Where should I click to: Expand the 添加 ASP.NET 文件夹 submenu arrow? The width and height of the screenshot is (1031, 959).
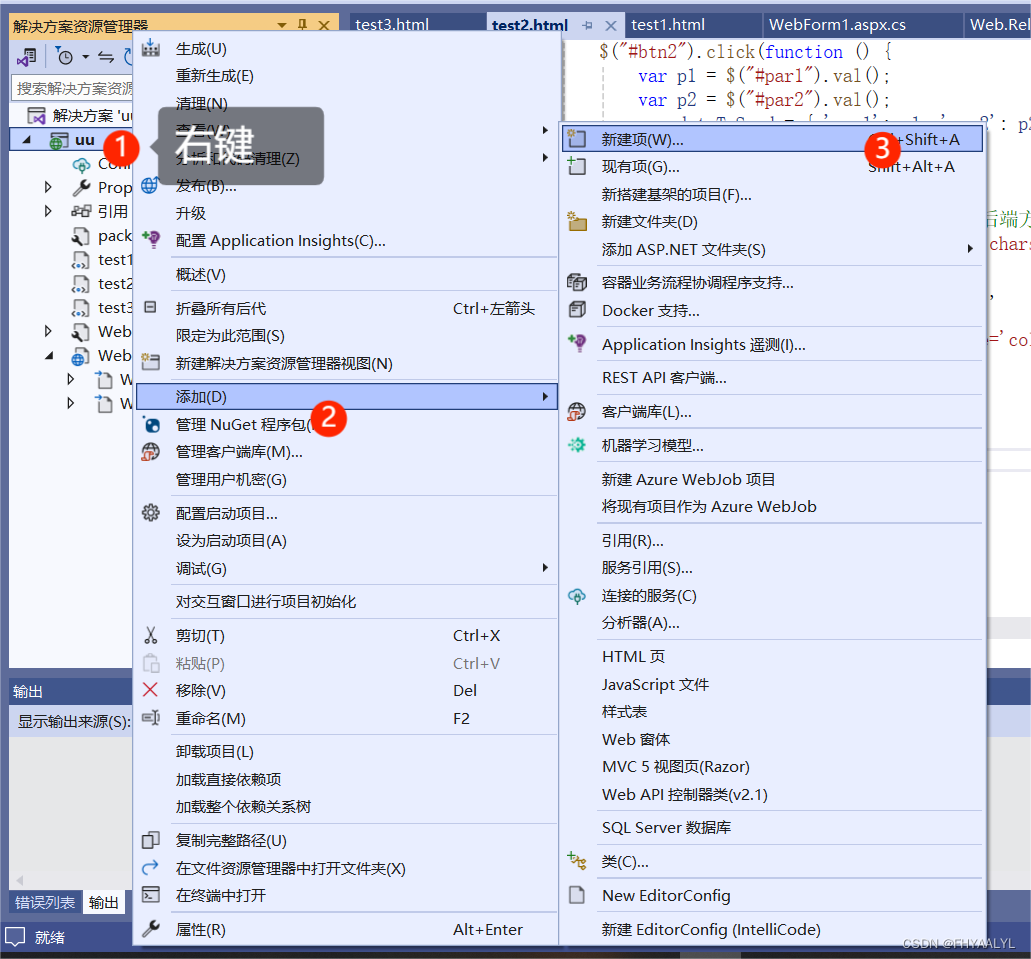[x=971, y=249]
